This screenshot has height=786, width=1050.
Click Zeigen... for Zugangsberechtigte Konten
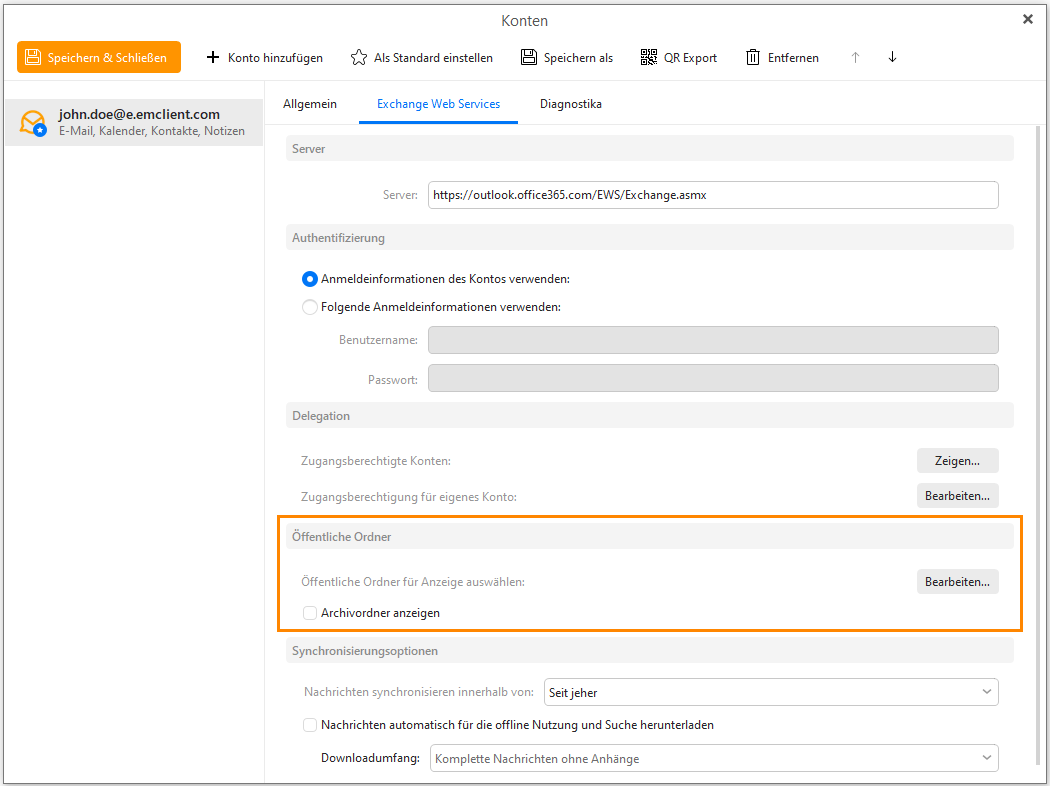(957, 461)
